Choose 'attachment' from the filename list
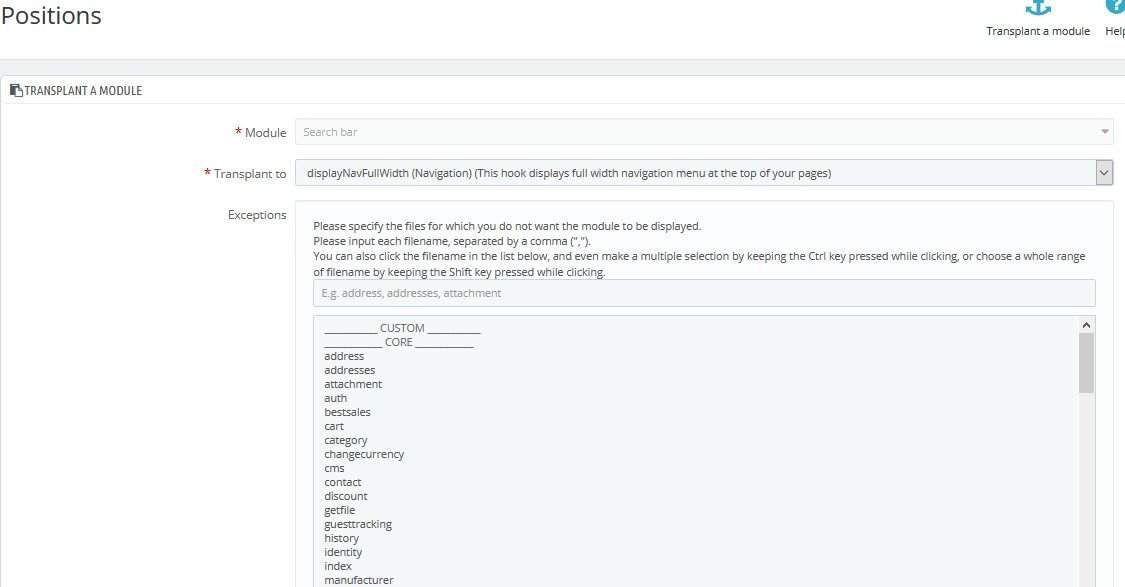 [353, 384]
